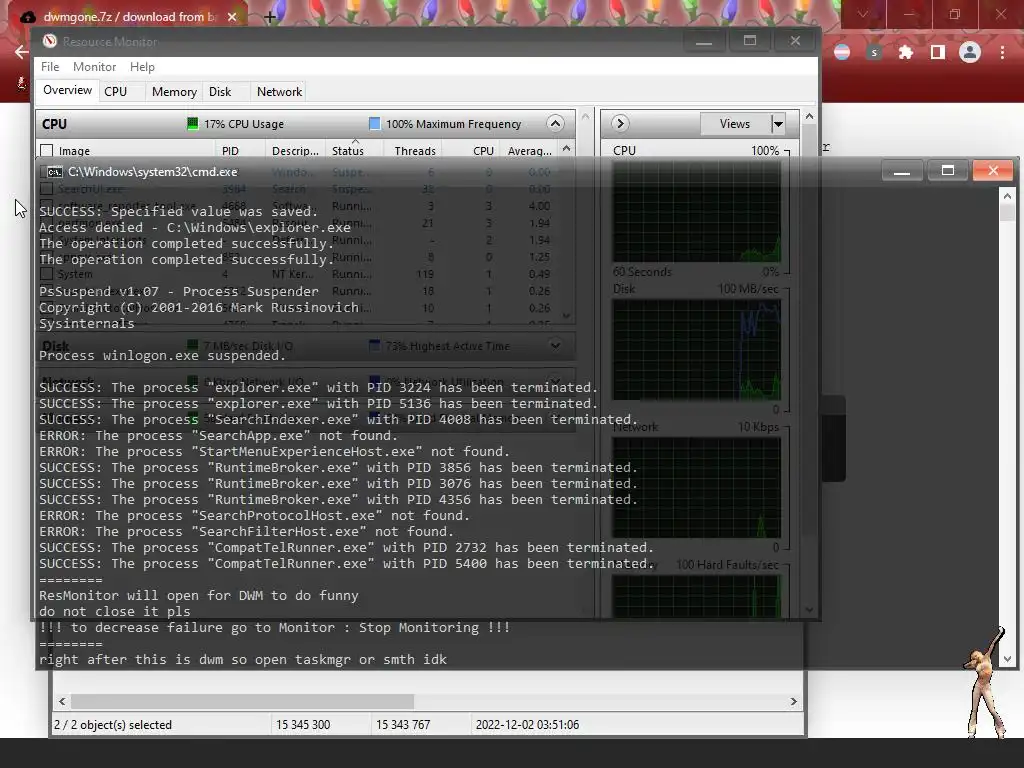Tick the select-all Image checkbox

coord(46,151)
